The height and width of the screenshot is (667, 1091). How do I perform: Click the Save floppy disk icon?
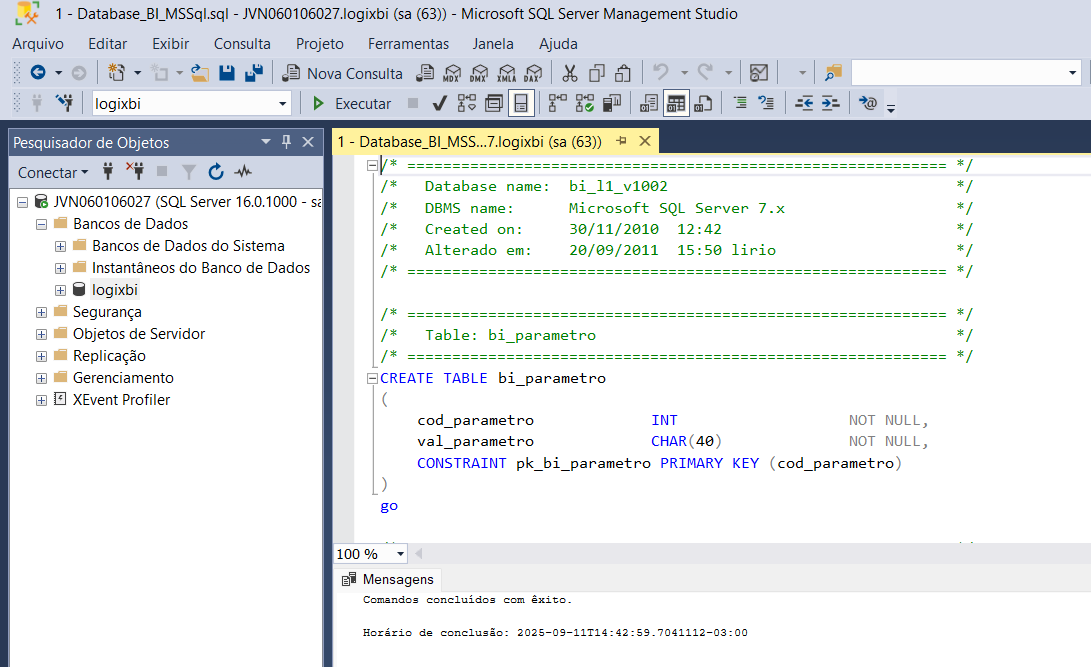click(227, 73)
